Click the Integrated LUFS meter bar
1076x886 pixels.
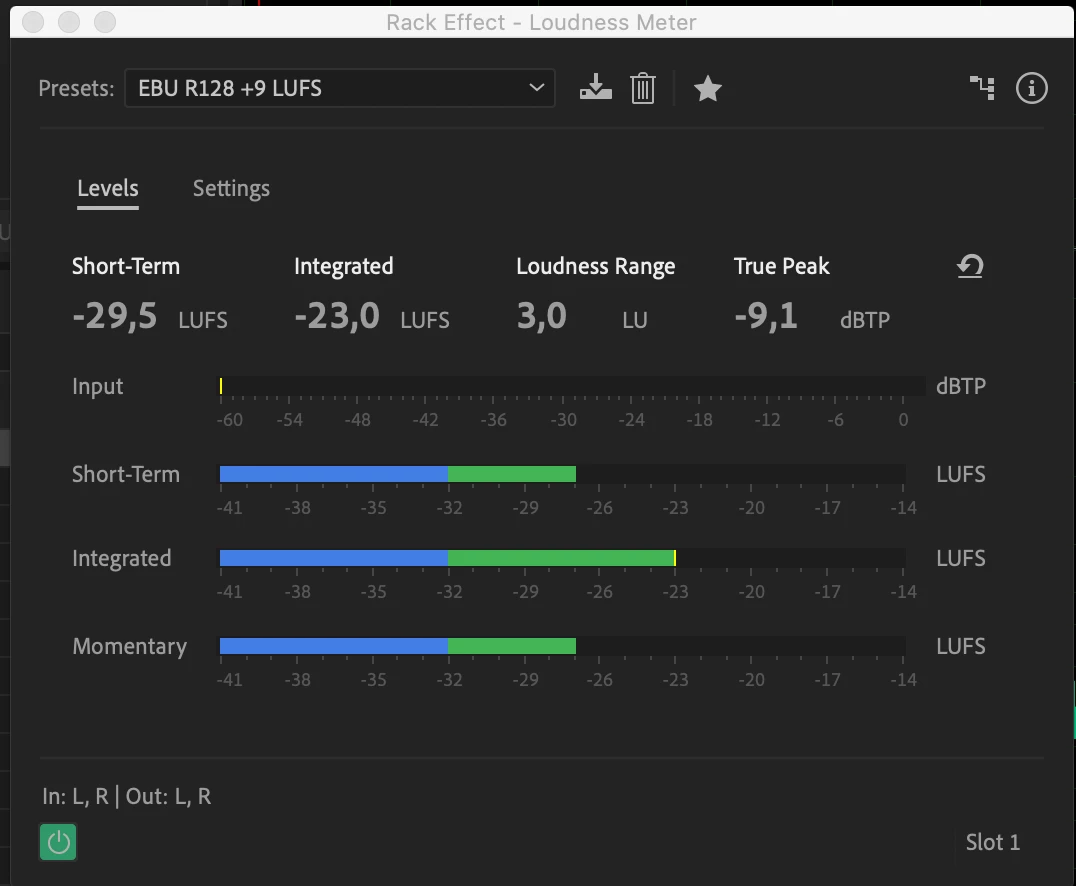[x=563, y=558]
